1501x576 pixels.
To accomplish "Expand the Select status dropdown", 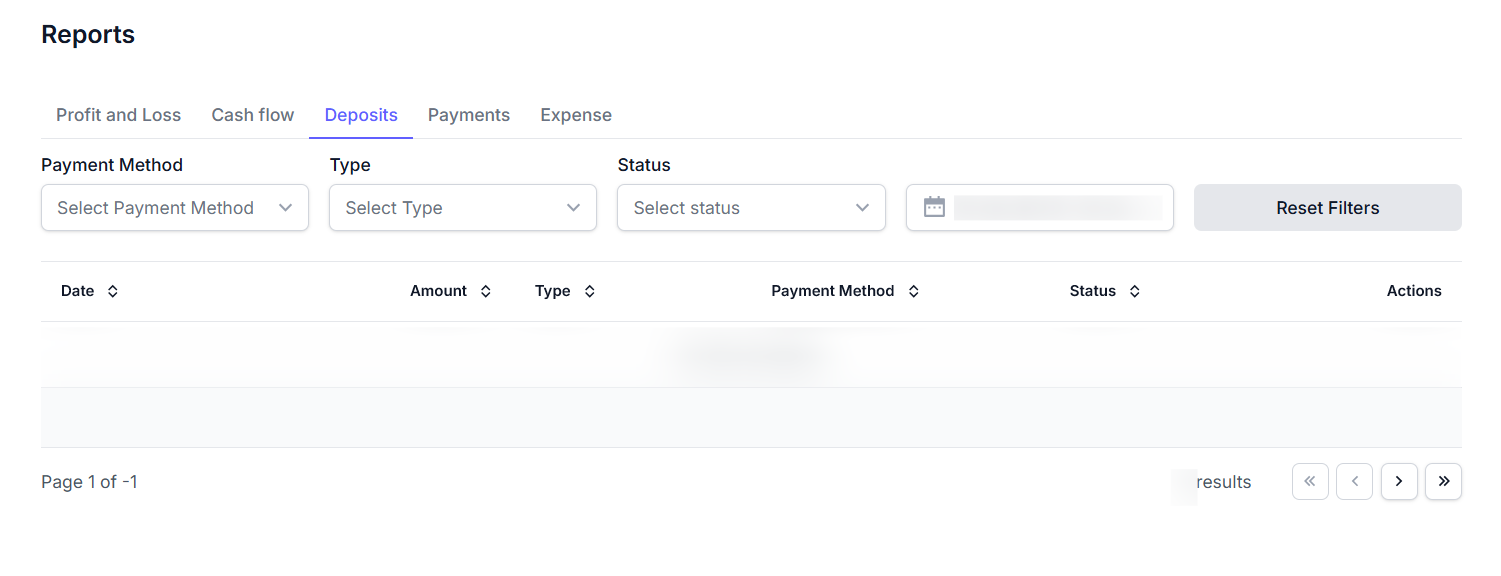I will (x=751, y=208).
